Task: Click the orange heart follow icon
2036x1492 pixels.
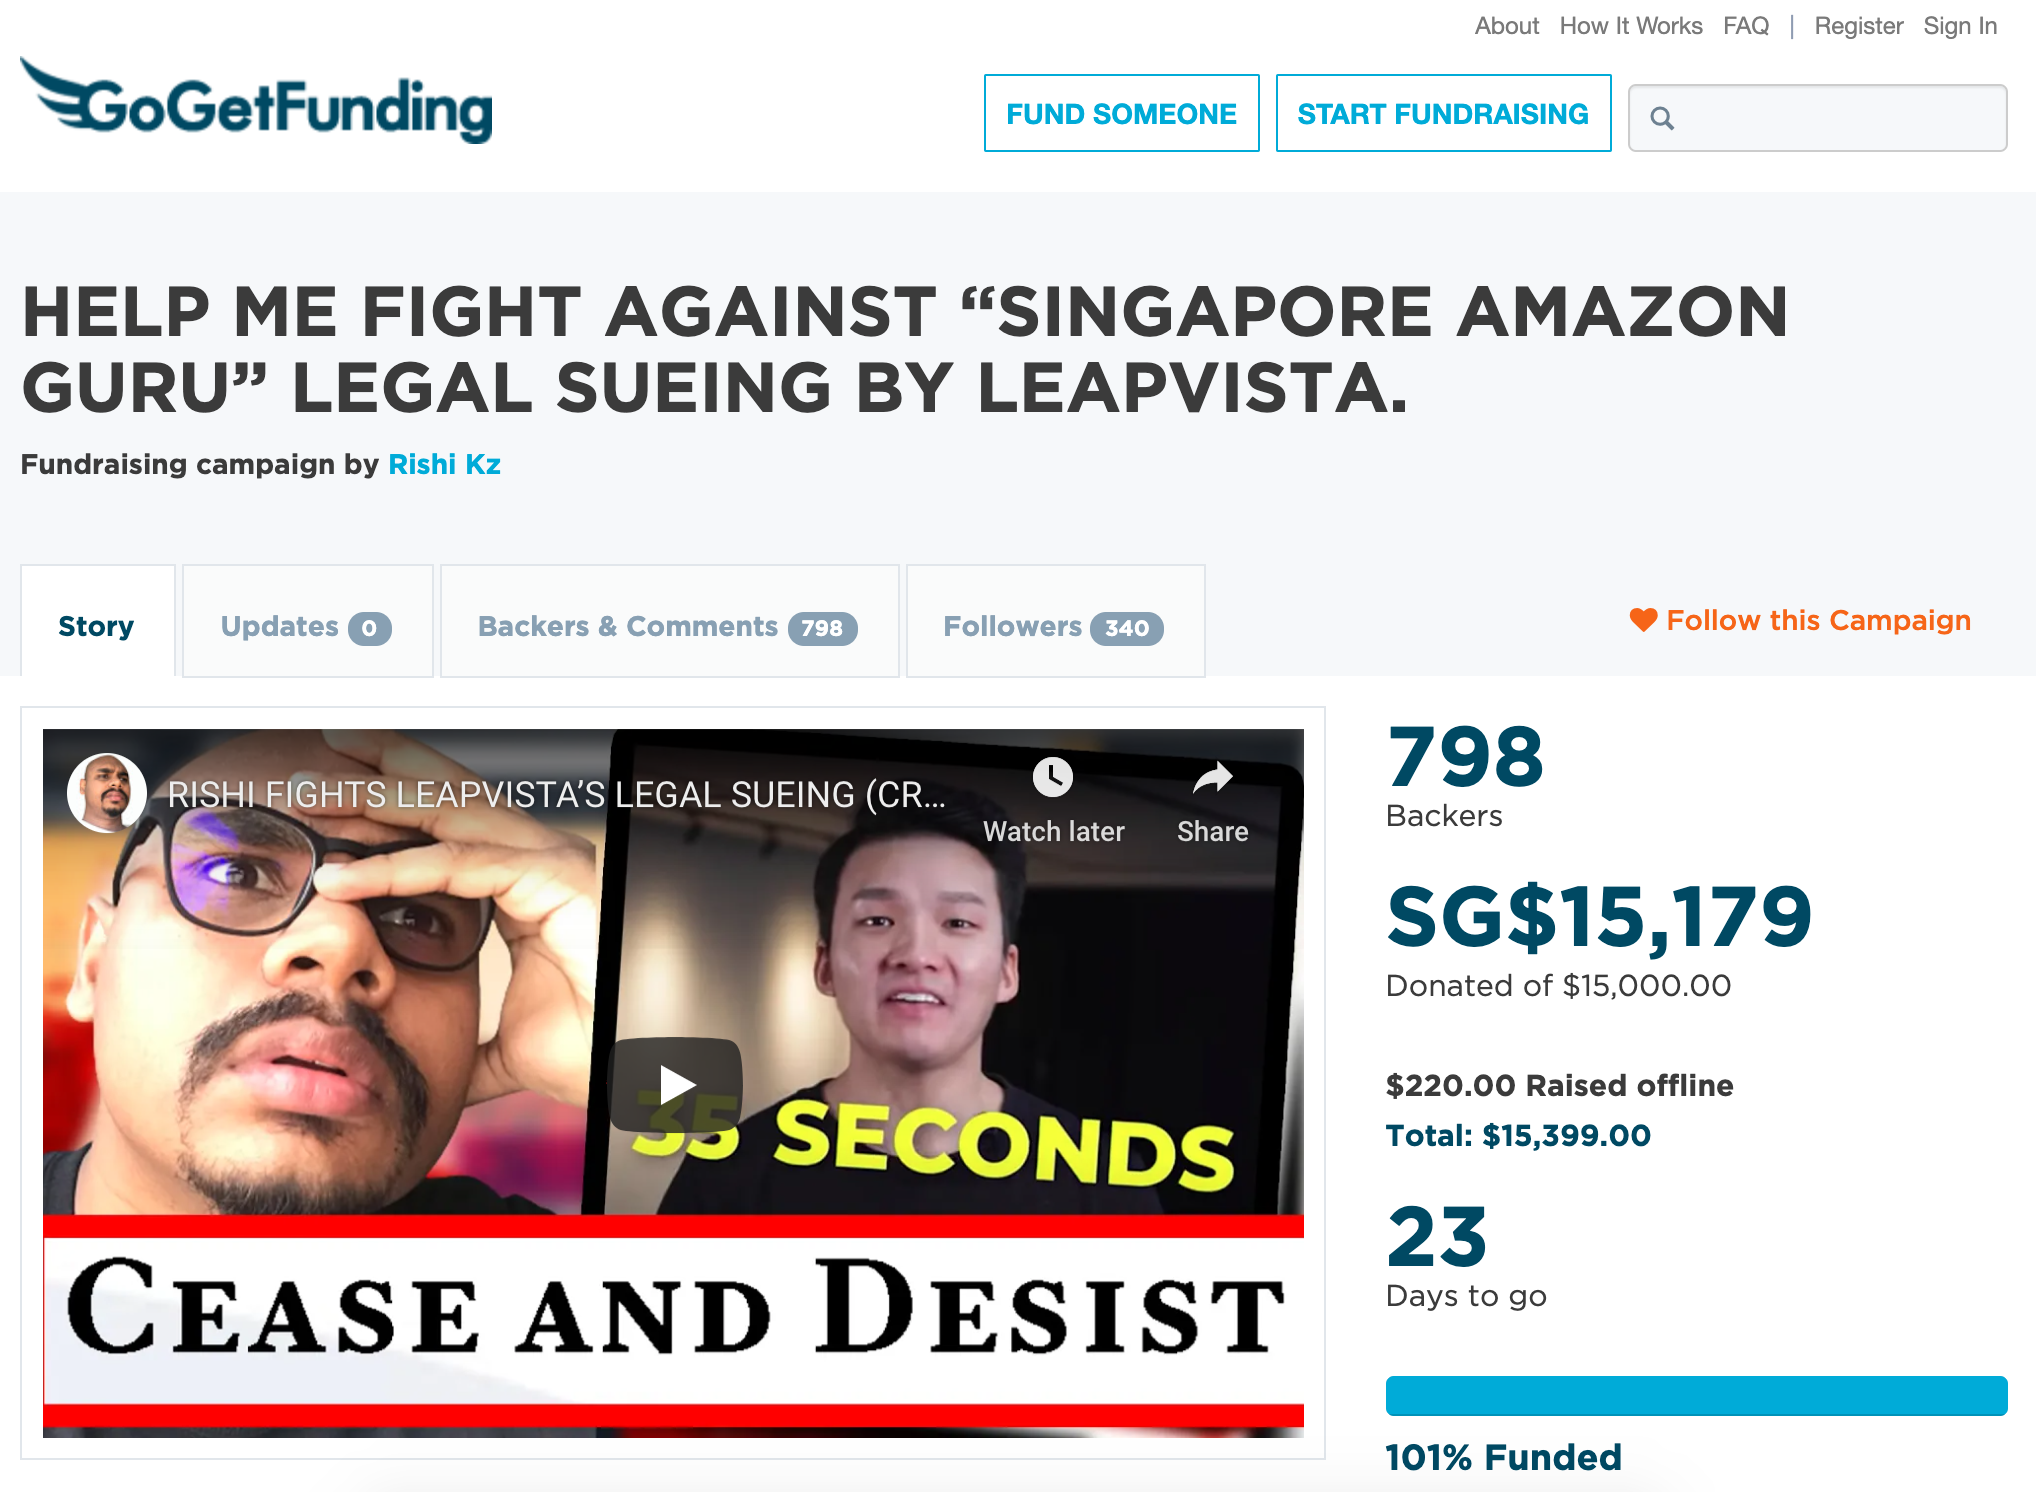Action: click(1643, 620)
